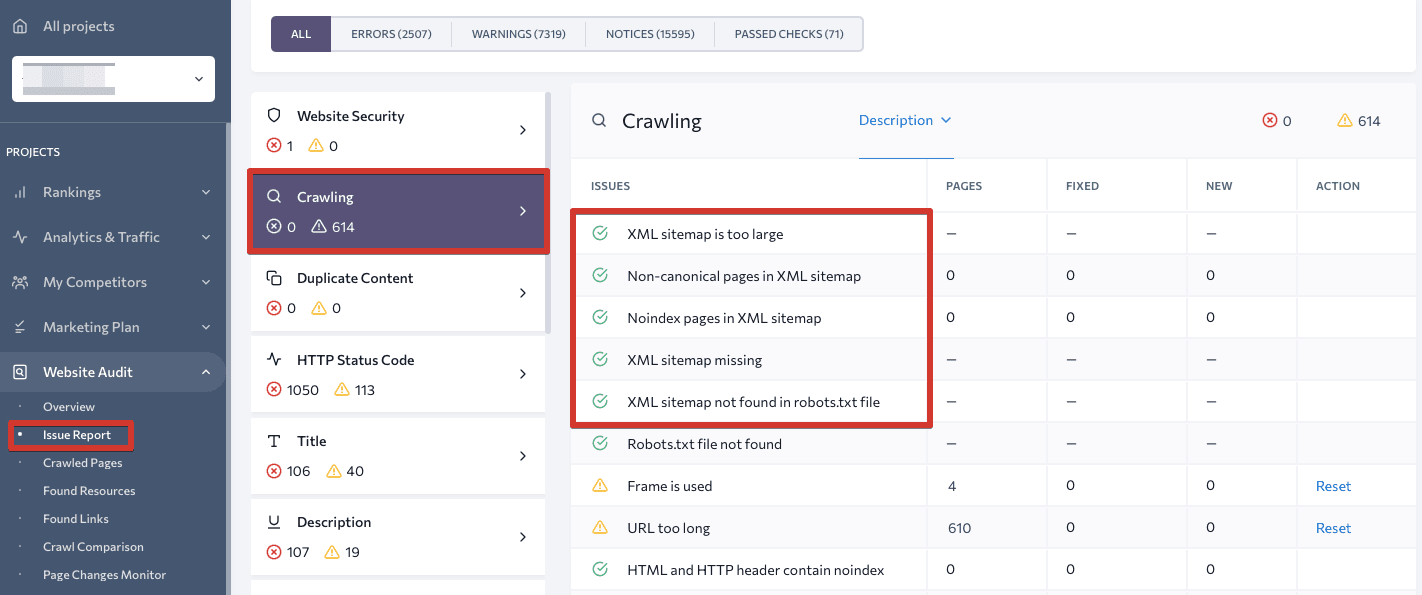
Task: Click the All projects home icon
Action: [20, 26]
